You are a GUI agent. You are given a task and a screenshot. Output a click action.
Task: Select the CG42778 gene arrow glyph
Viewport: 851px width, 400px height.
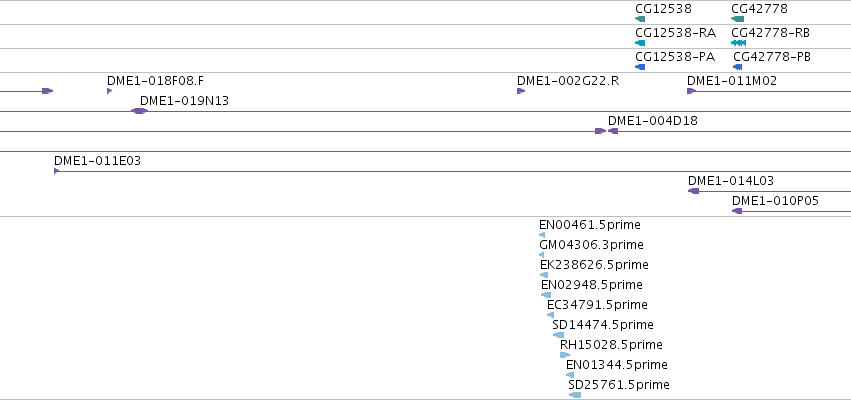tap(738, 19)
